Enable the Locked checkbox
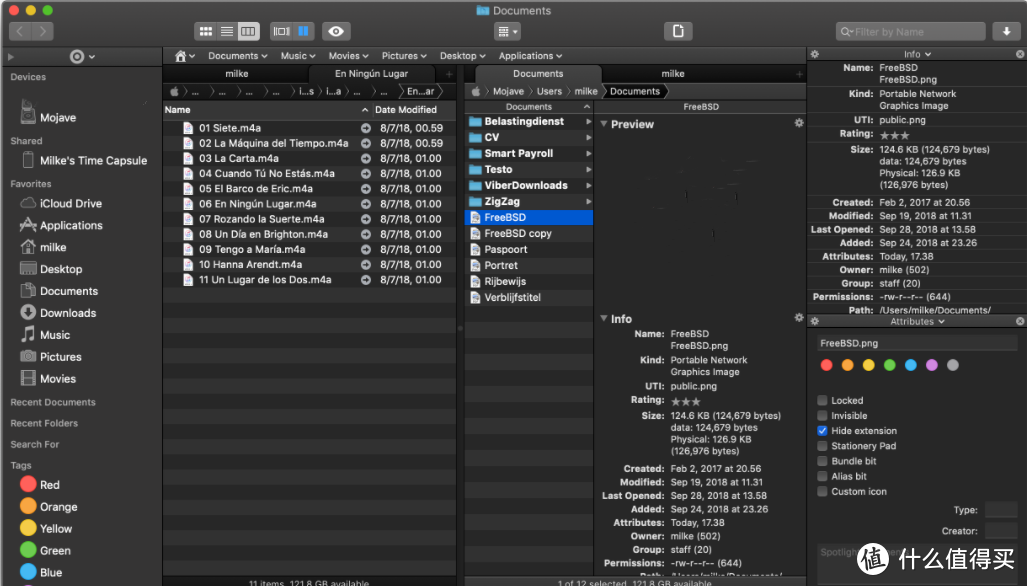 point(822,400)
